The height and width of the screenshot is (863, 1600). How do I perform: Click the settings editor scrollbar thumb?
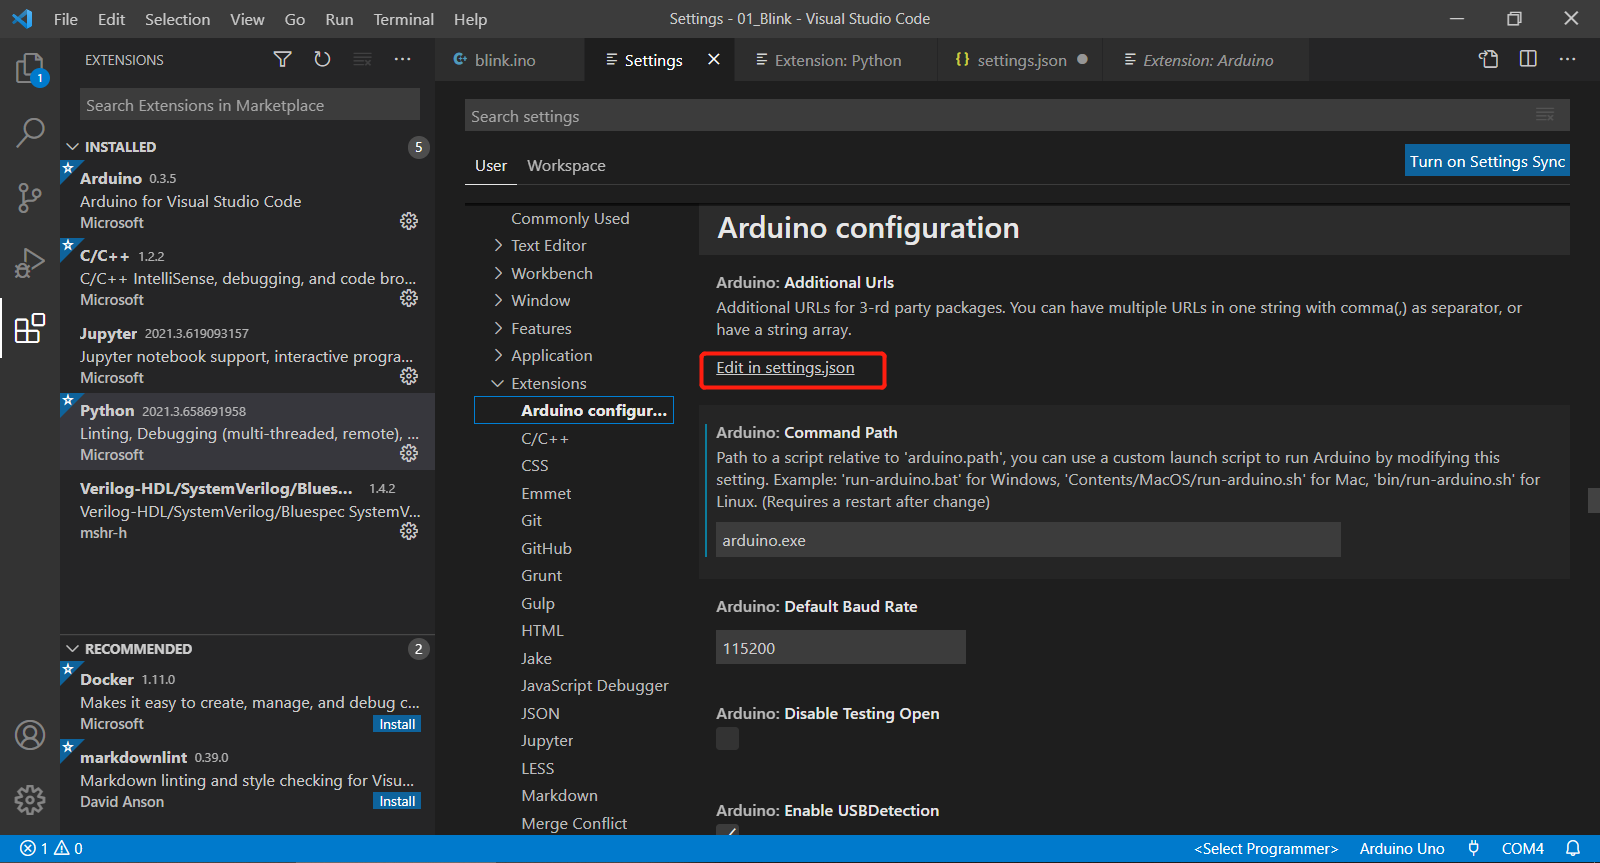(x=1594, y=500)
